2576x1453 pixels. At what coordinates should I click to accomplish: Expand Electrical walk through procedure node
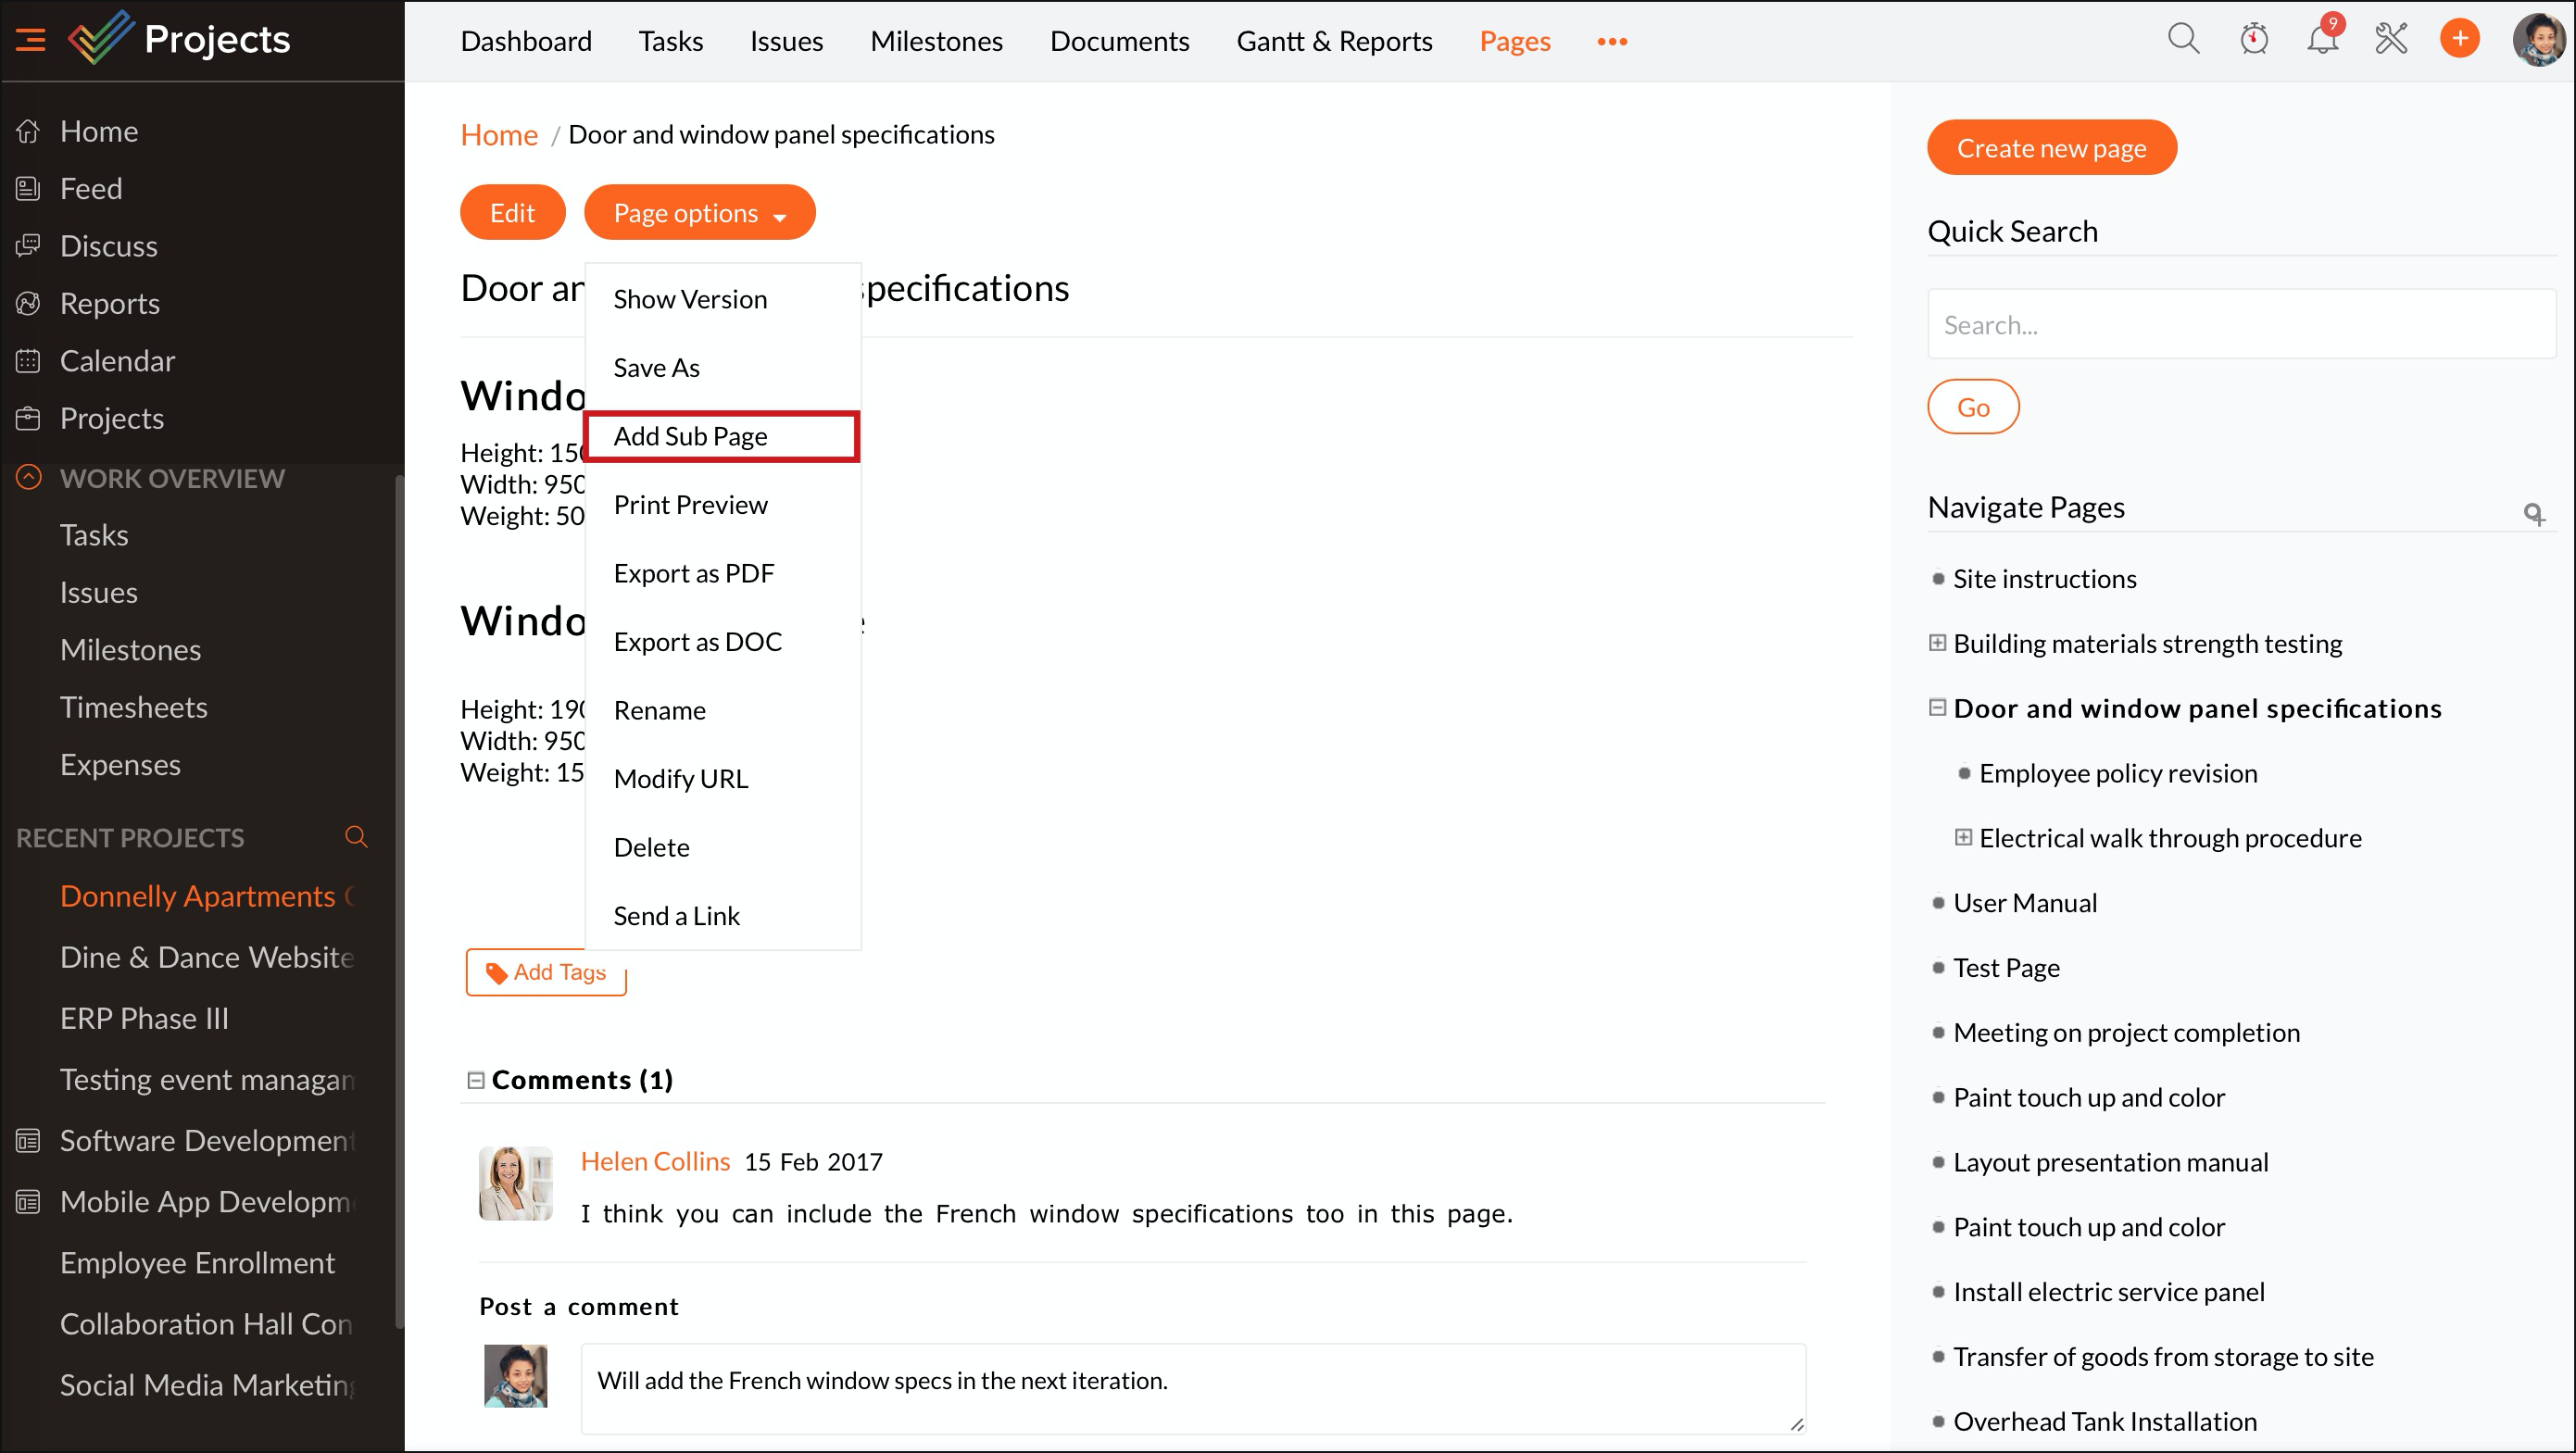[x=1963, y=838]
